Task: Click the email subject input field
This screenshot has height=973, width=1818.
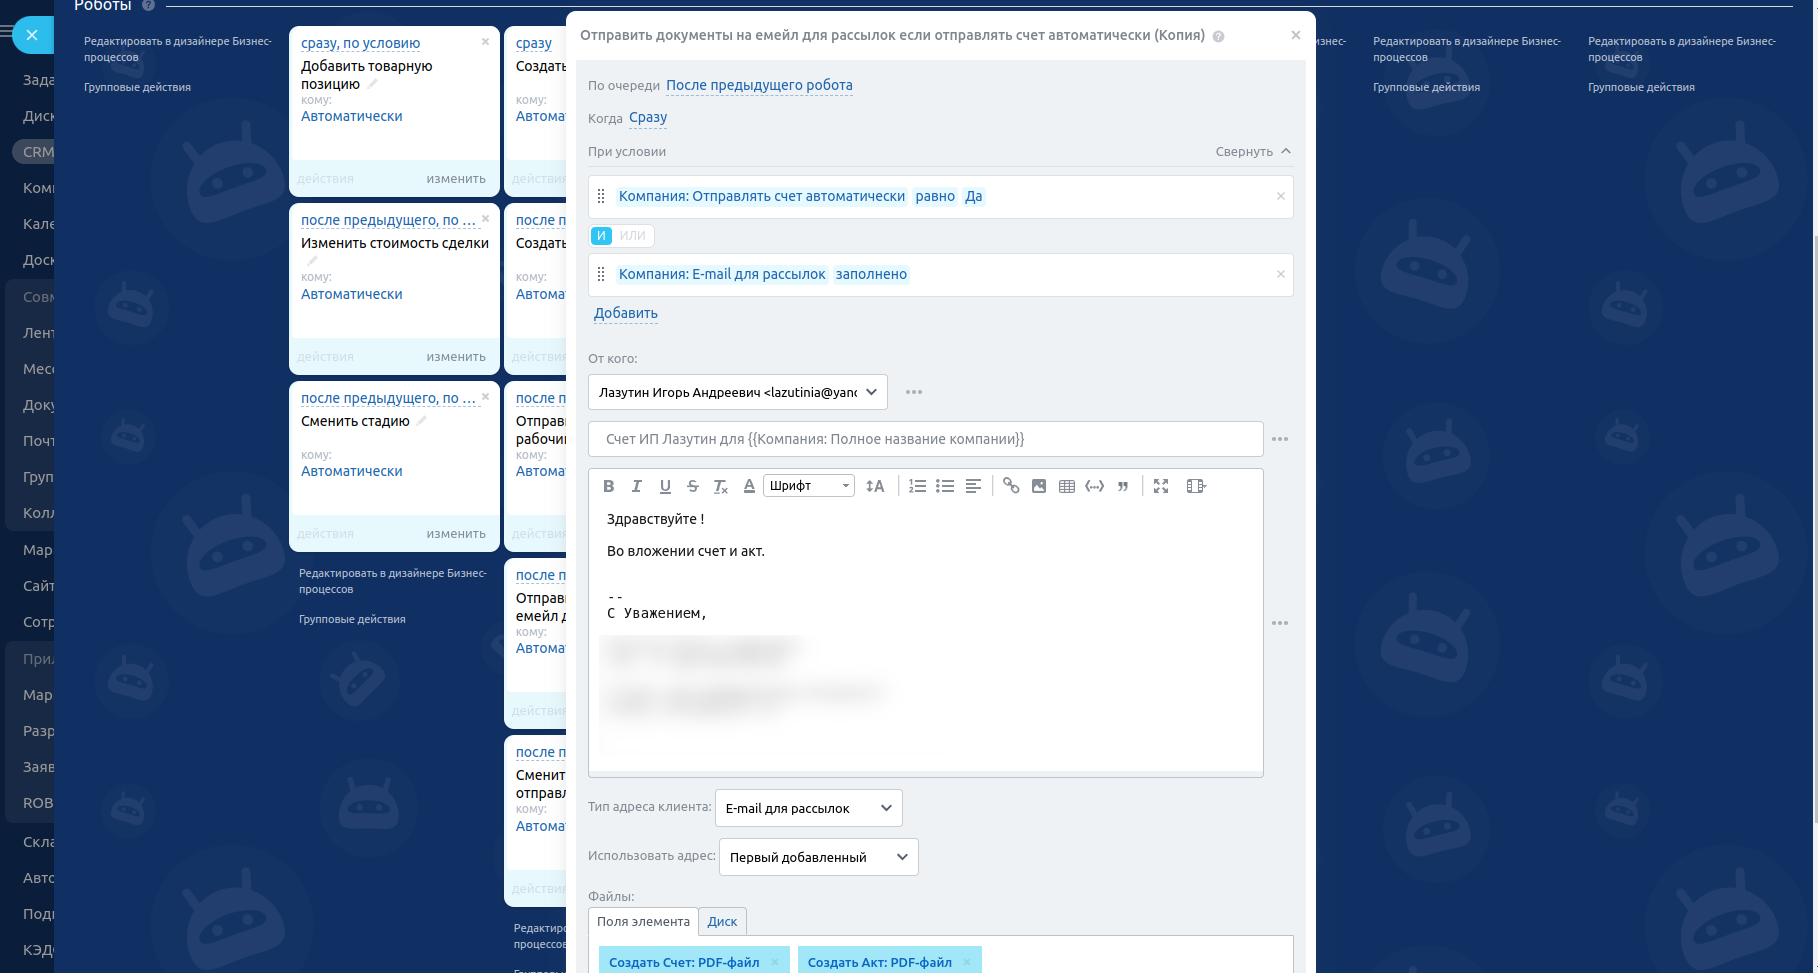Action: [926, 439]
